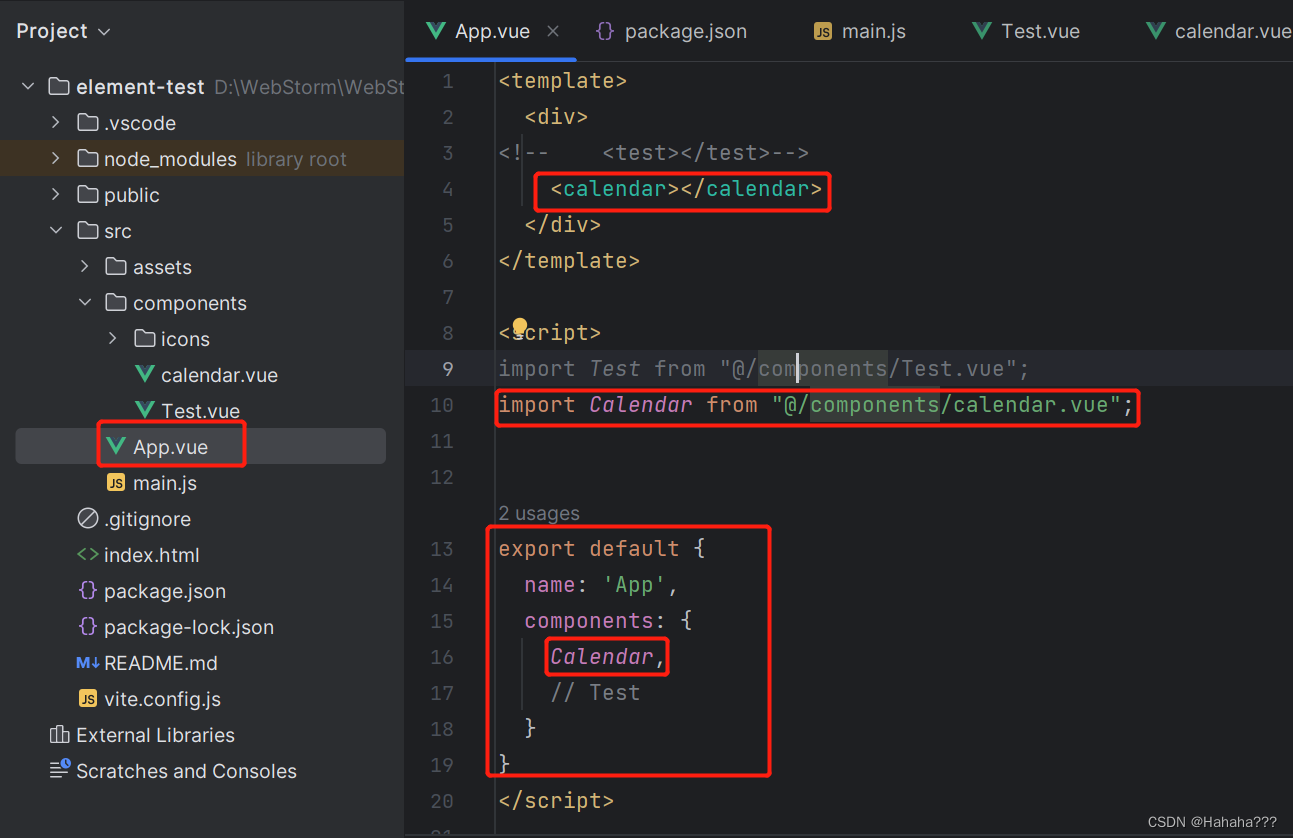Select .gitignore in the project tree
Image resolution: width=1293 pixels, height=838 pixels.
(x=147, y=519)
